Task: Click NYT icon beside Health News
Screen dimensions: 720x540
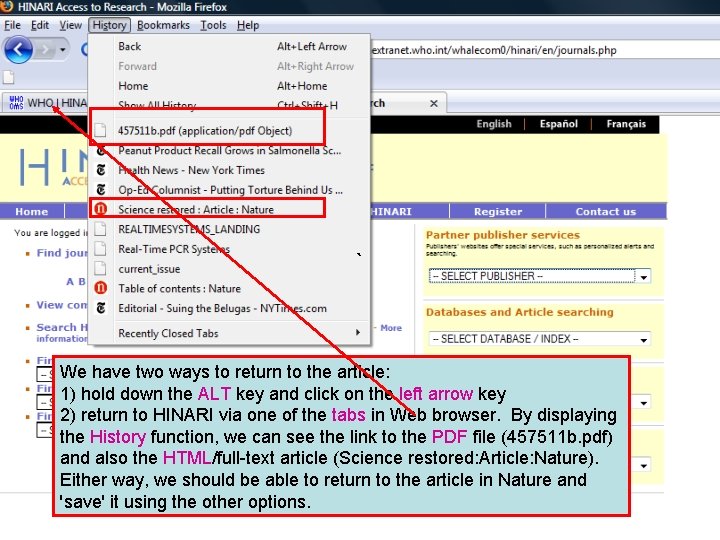Action: click(x=101, y=170)
